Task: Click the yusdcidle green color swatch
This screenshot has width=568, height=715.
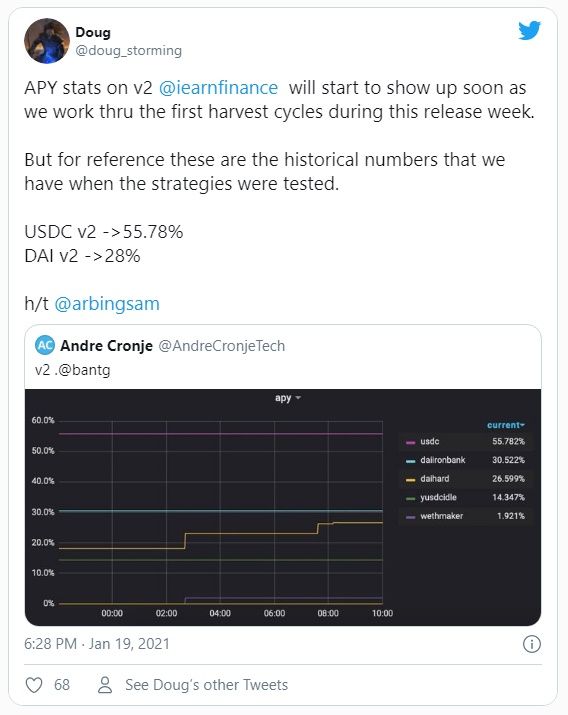Action: [411, 498]
